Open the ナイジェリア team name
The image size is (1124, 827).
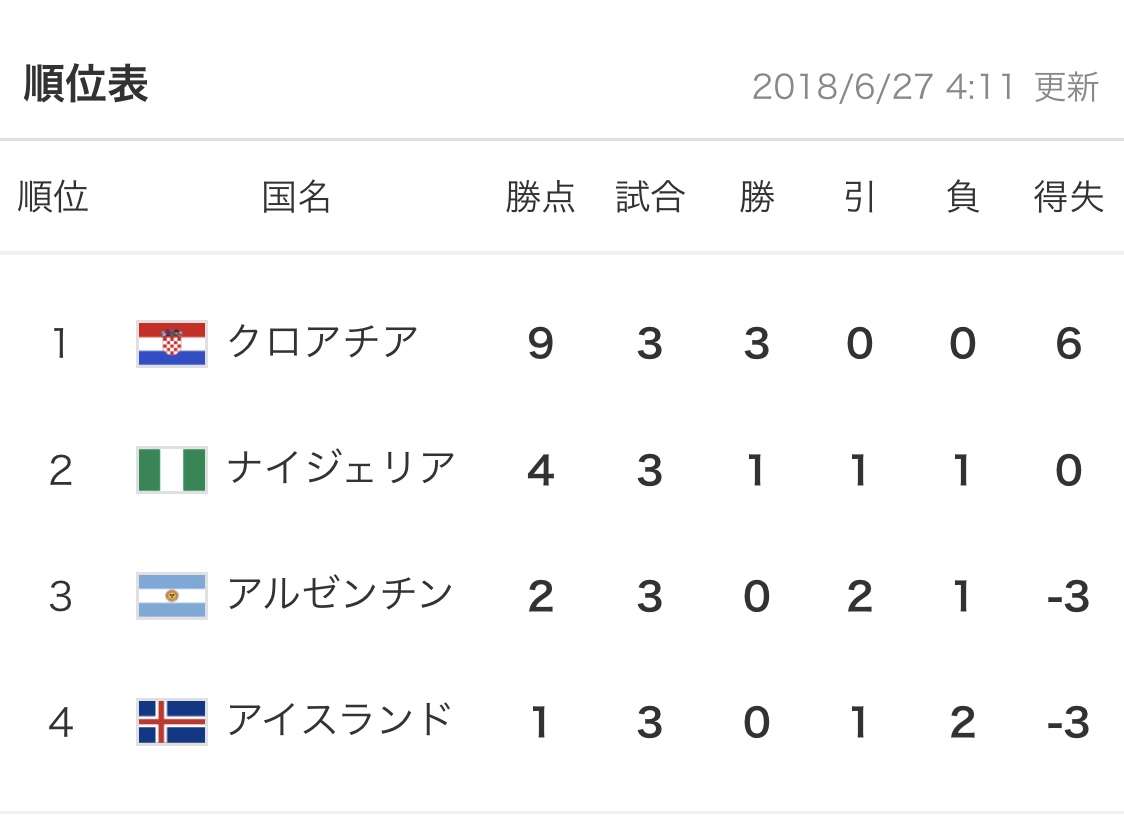pyautogui.click(x=341, y=468)
